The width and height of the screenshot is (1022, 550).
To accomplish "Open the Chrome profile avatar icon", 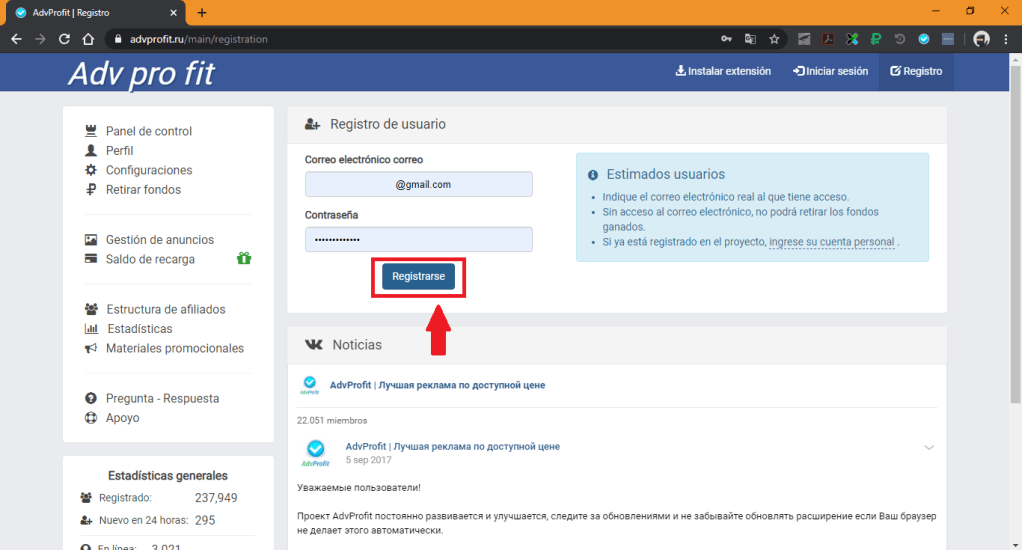I will point(981,39).
